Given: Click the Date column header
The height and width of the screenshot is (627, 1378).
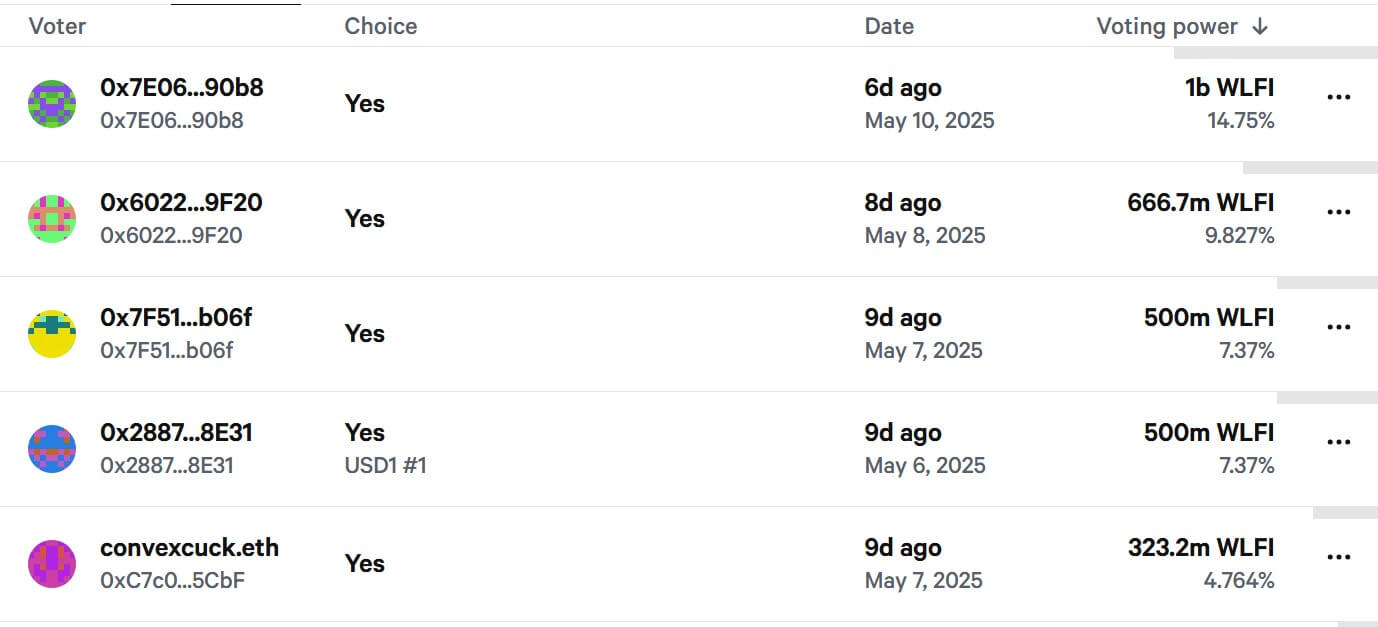Looking at the screenshot, I should coord(889,26).
